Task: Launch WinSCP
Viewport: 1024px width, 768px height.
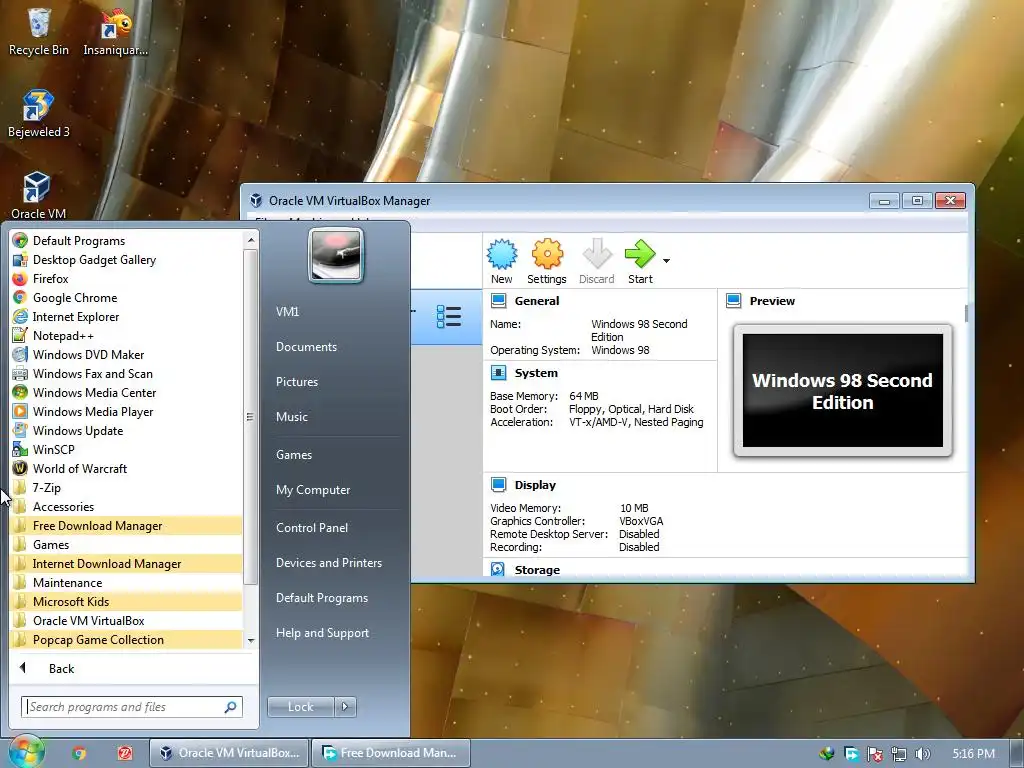Action: click(127, 449)
